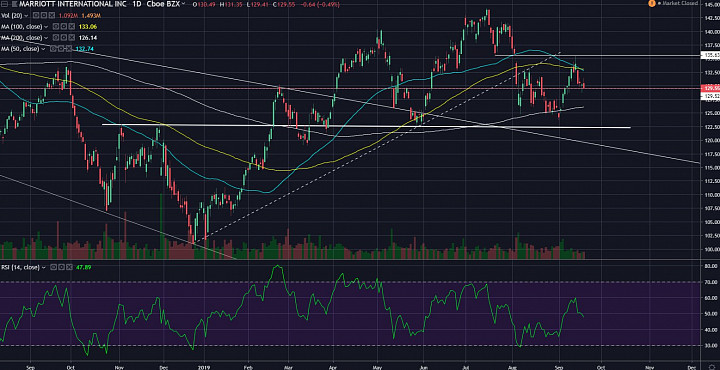Screen dimensions: 720x370
Task: Expand the MA (100, close) dropdown arrow
Action: tap(46, 27)
